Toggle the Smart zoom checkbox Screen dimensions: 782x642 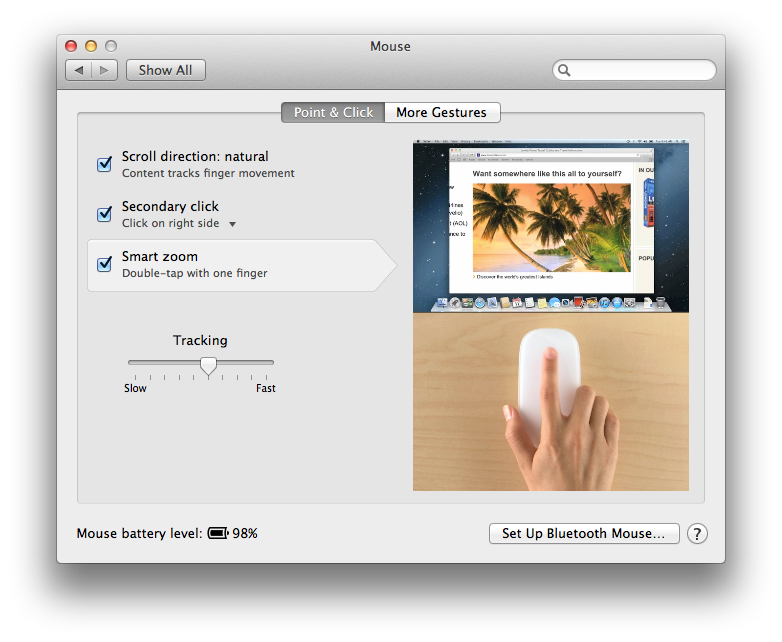pos(104,264)
